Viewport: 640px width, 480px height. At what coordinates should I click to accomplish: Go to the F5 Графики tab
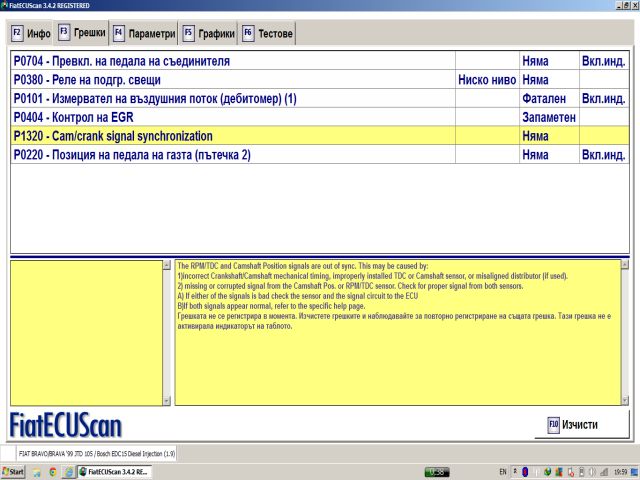[208, 33]
